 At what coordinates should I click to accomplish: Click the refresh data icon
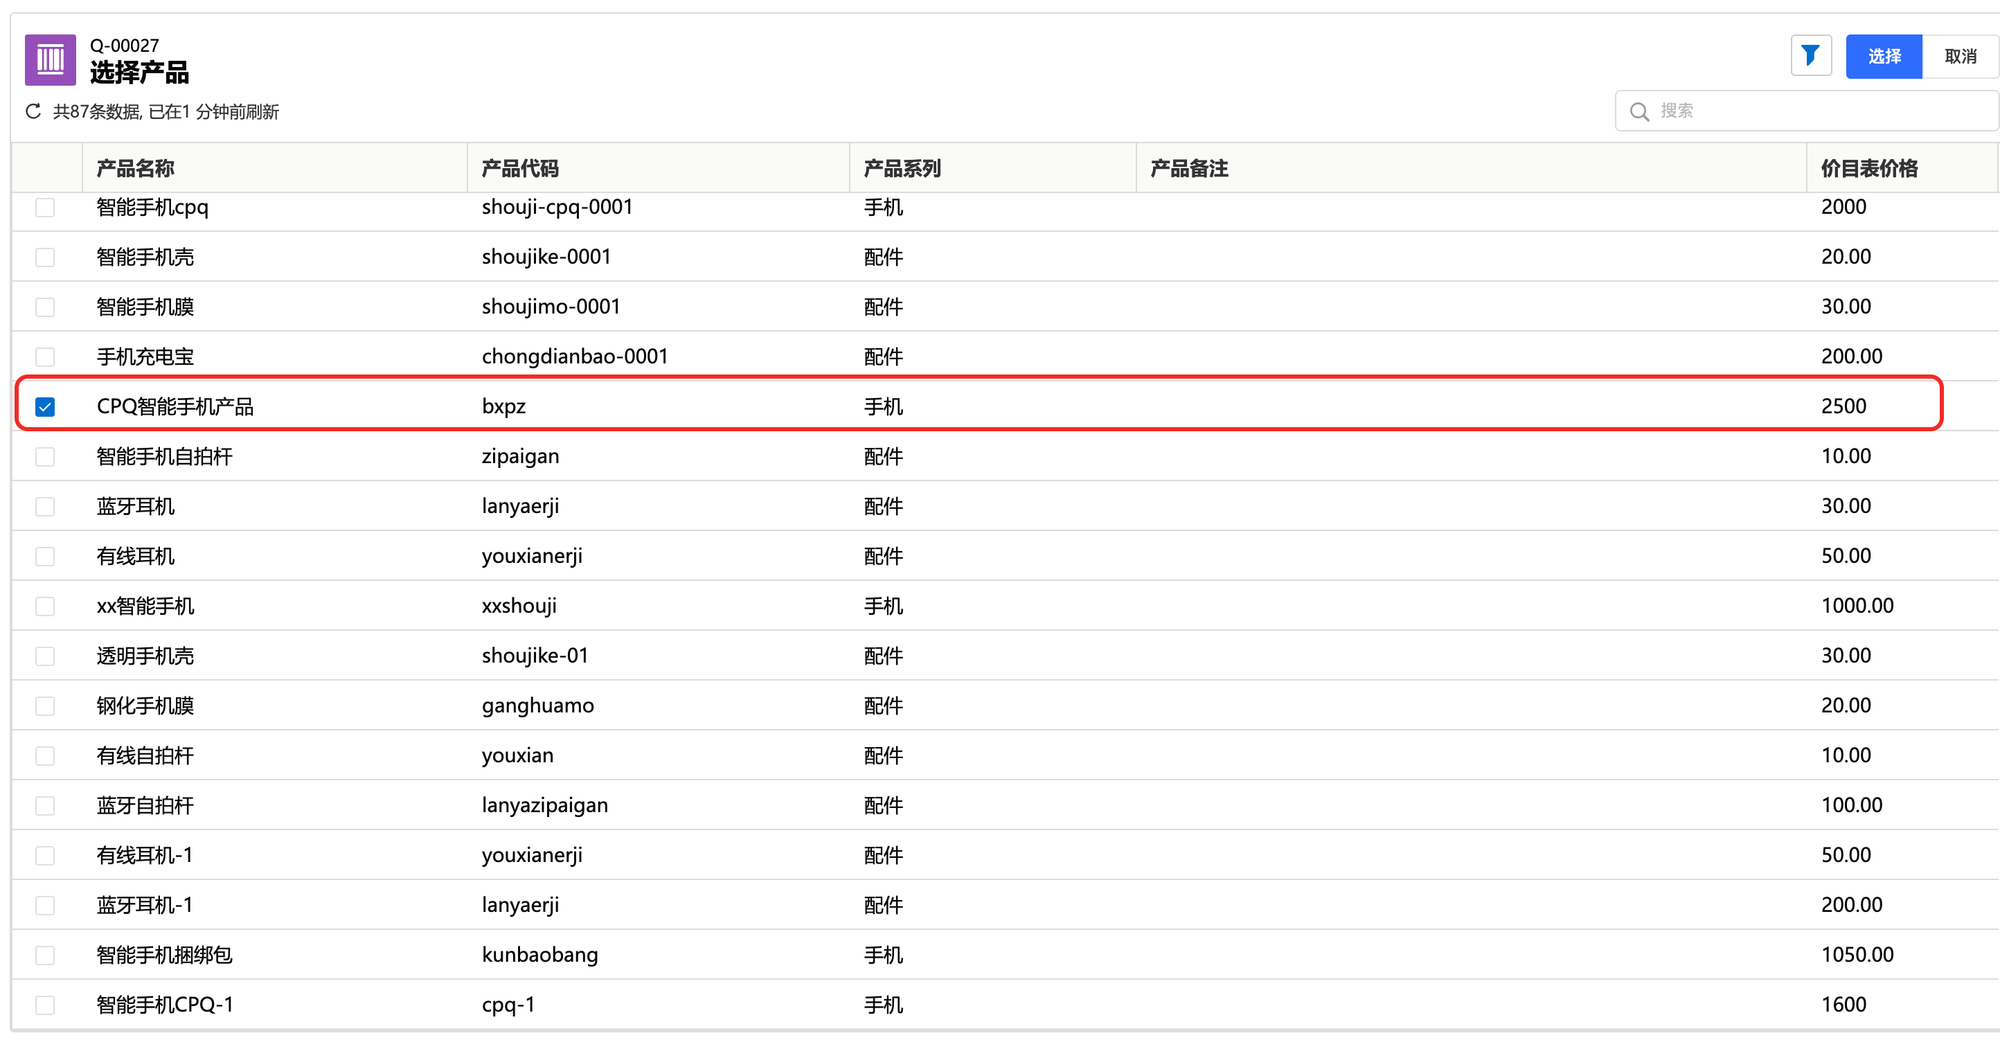click(33, 111)
